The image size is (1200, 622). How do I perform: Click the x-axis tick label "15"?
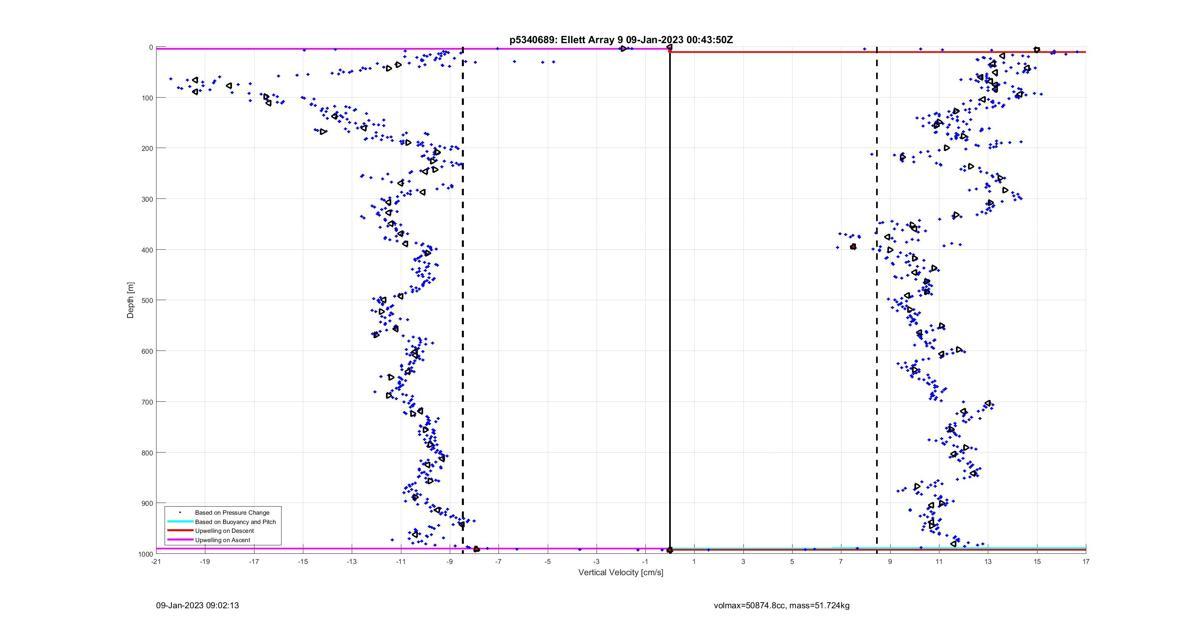pyautogui.click(x=1037, y=562)
